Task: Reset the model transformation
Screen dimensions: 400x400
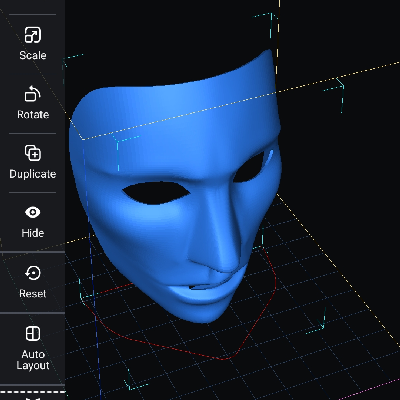Action: click(x=33, y=282)
